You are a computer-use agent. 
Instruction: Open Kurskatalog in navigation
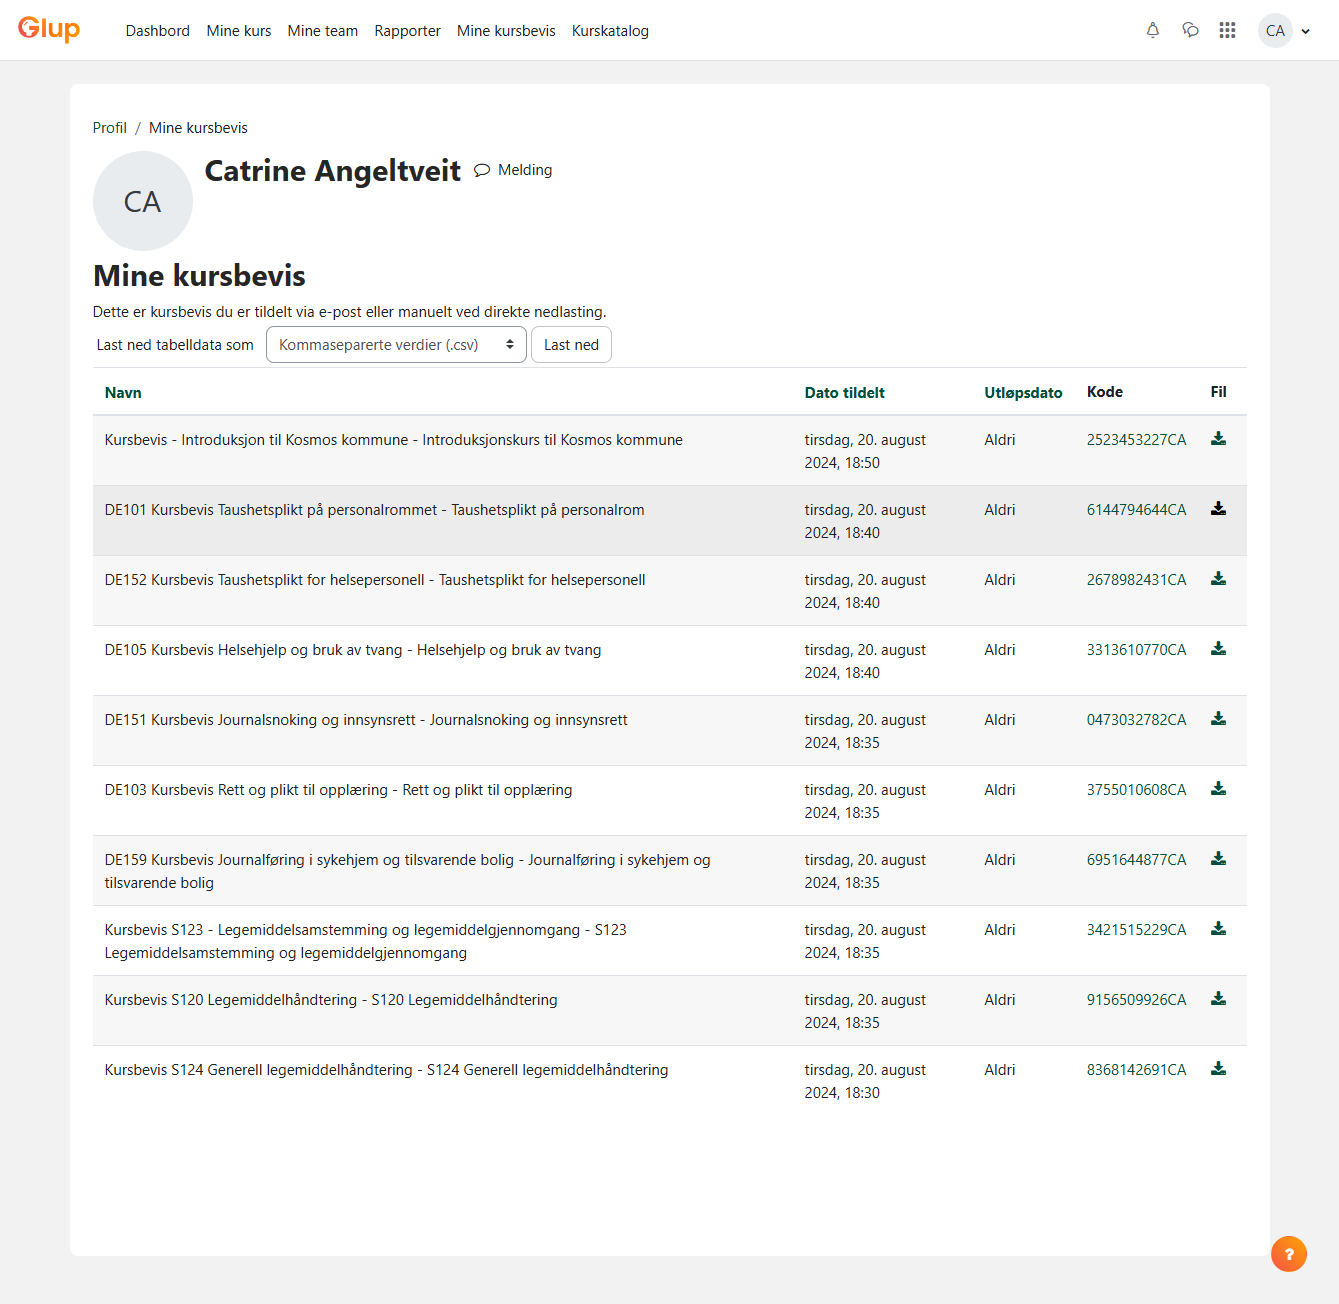point(610,31)
